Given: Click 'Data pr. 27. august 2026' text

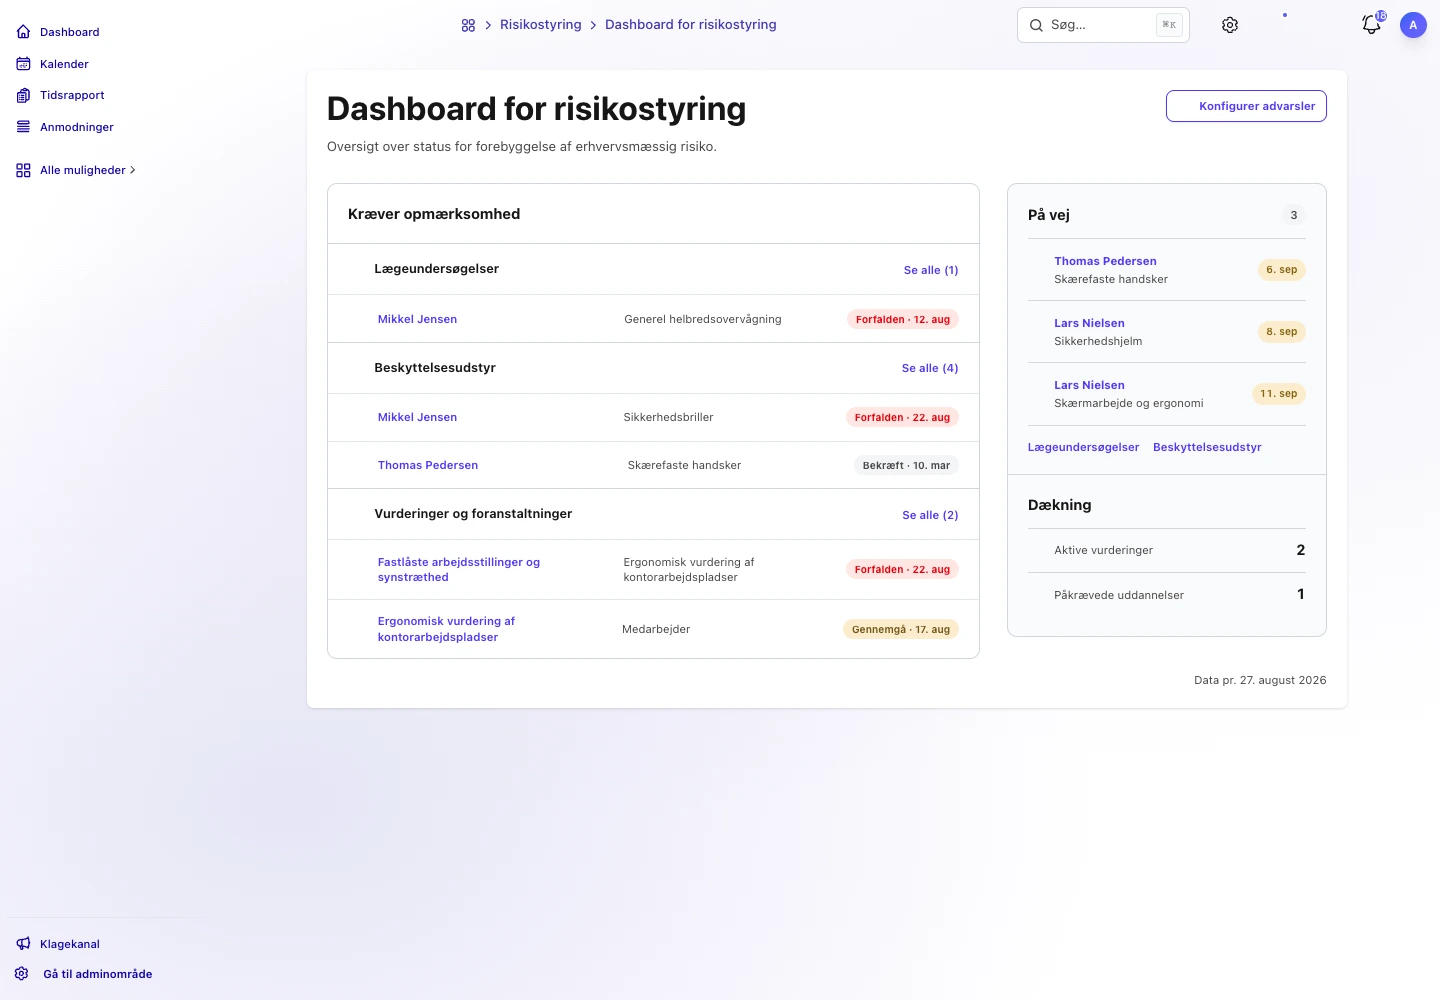Looking at the screenshot, I should click(x=1260, y=680).
